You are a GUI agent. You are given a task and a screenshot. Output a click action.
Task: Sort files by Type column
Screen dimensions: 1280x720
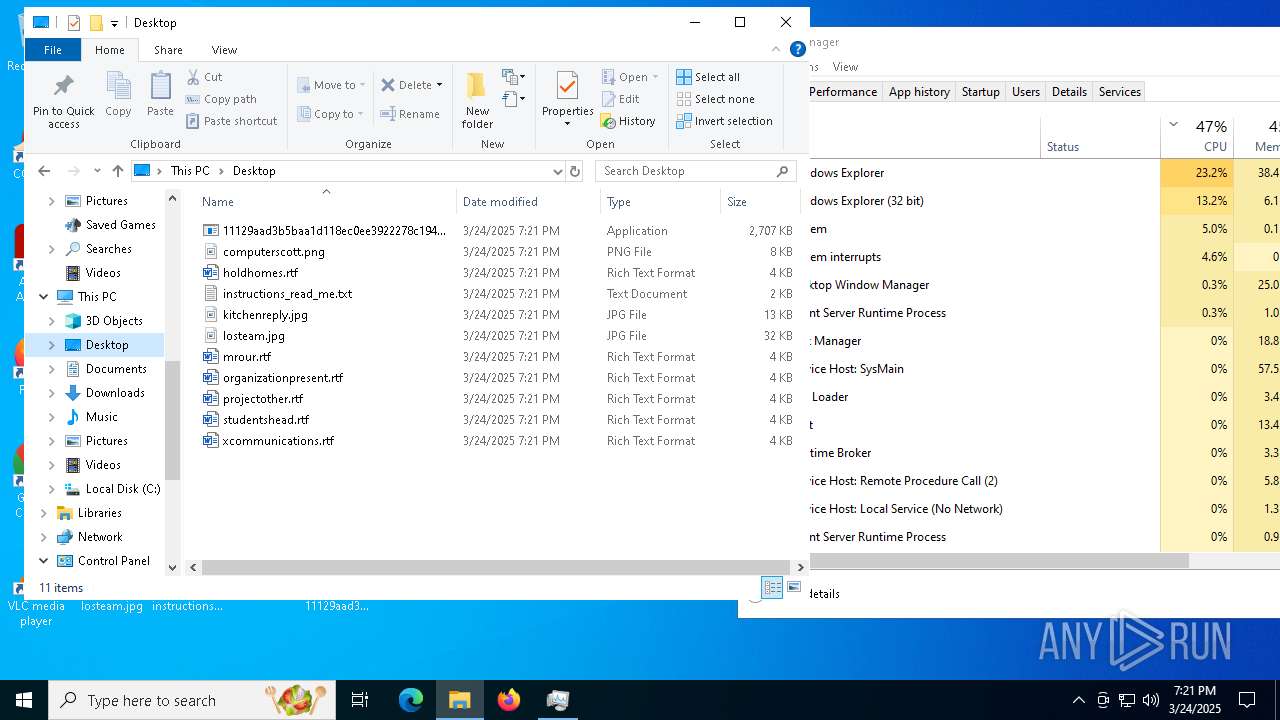[x=660, y=201]
